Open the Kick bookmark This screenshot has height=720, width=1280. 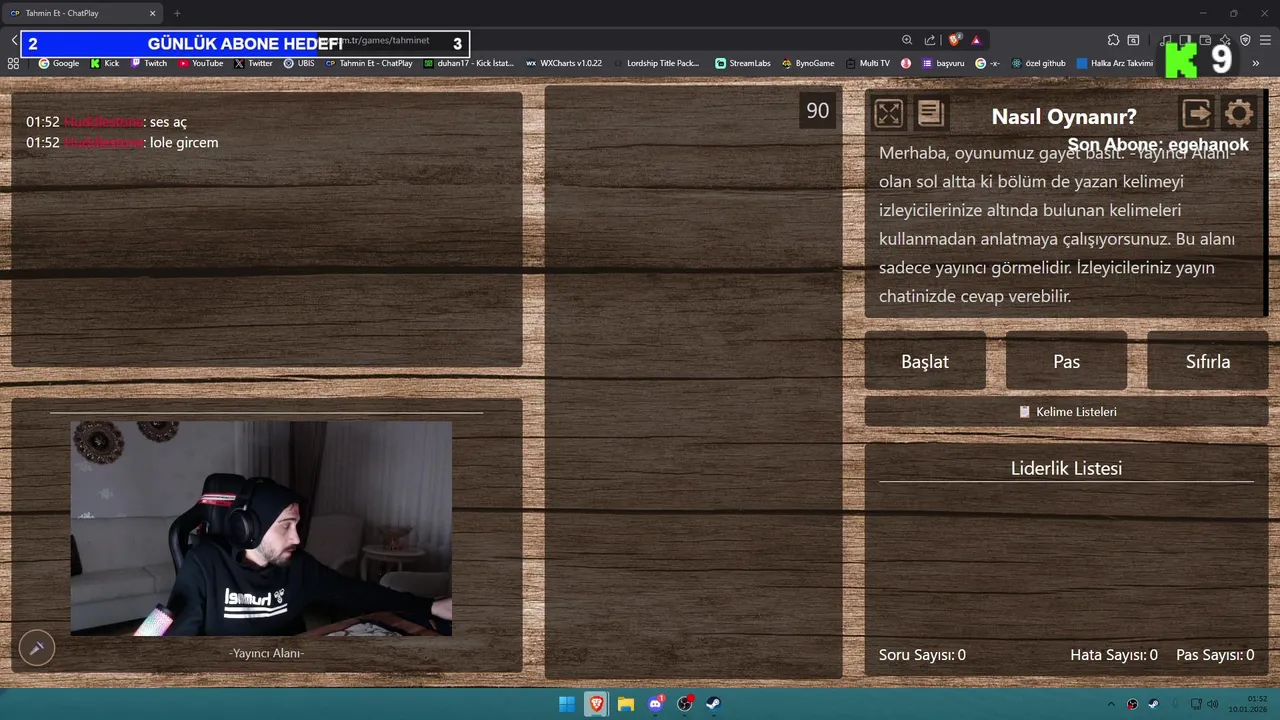pyautogui.click(x=104, y=63)
